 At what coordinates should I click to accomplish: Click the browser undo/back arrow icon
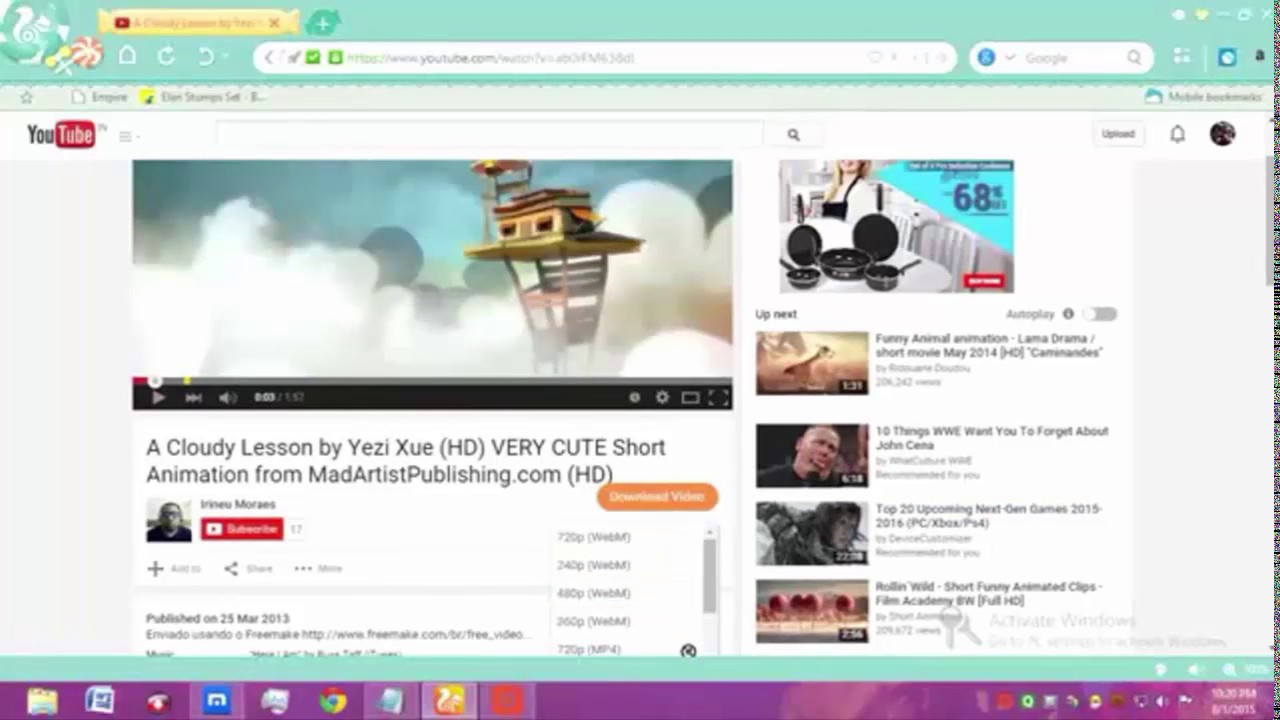point(206,56)
